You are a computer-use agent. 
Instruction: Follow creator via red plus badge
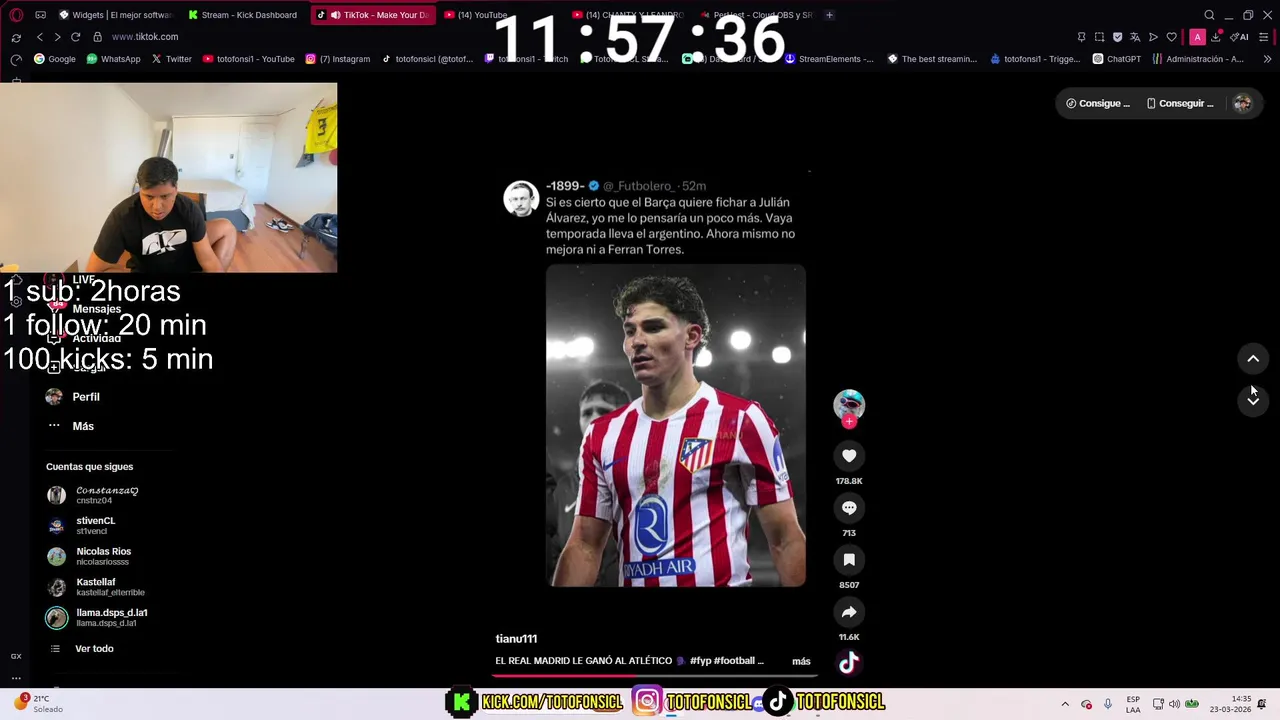849,422
